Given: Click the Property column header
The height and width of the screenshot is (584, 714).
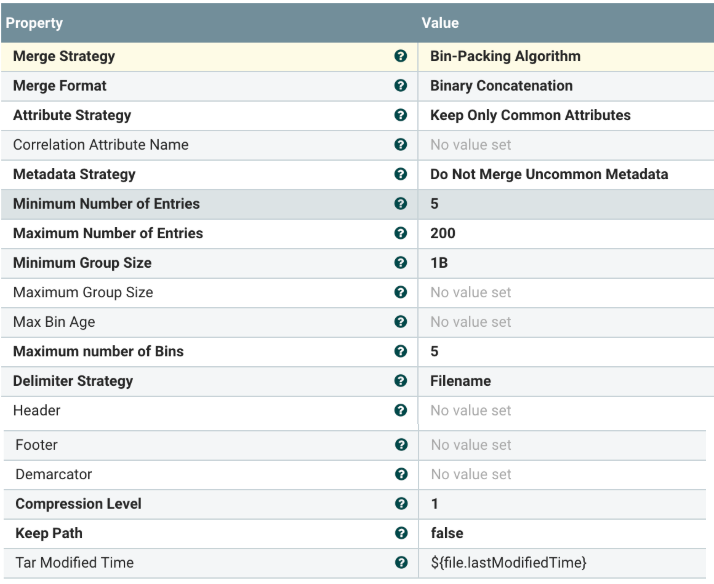Looking at the screenshot, I should tap(35, 21).
